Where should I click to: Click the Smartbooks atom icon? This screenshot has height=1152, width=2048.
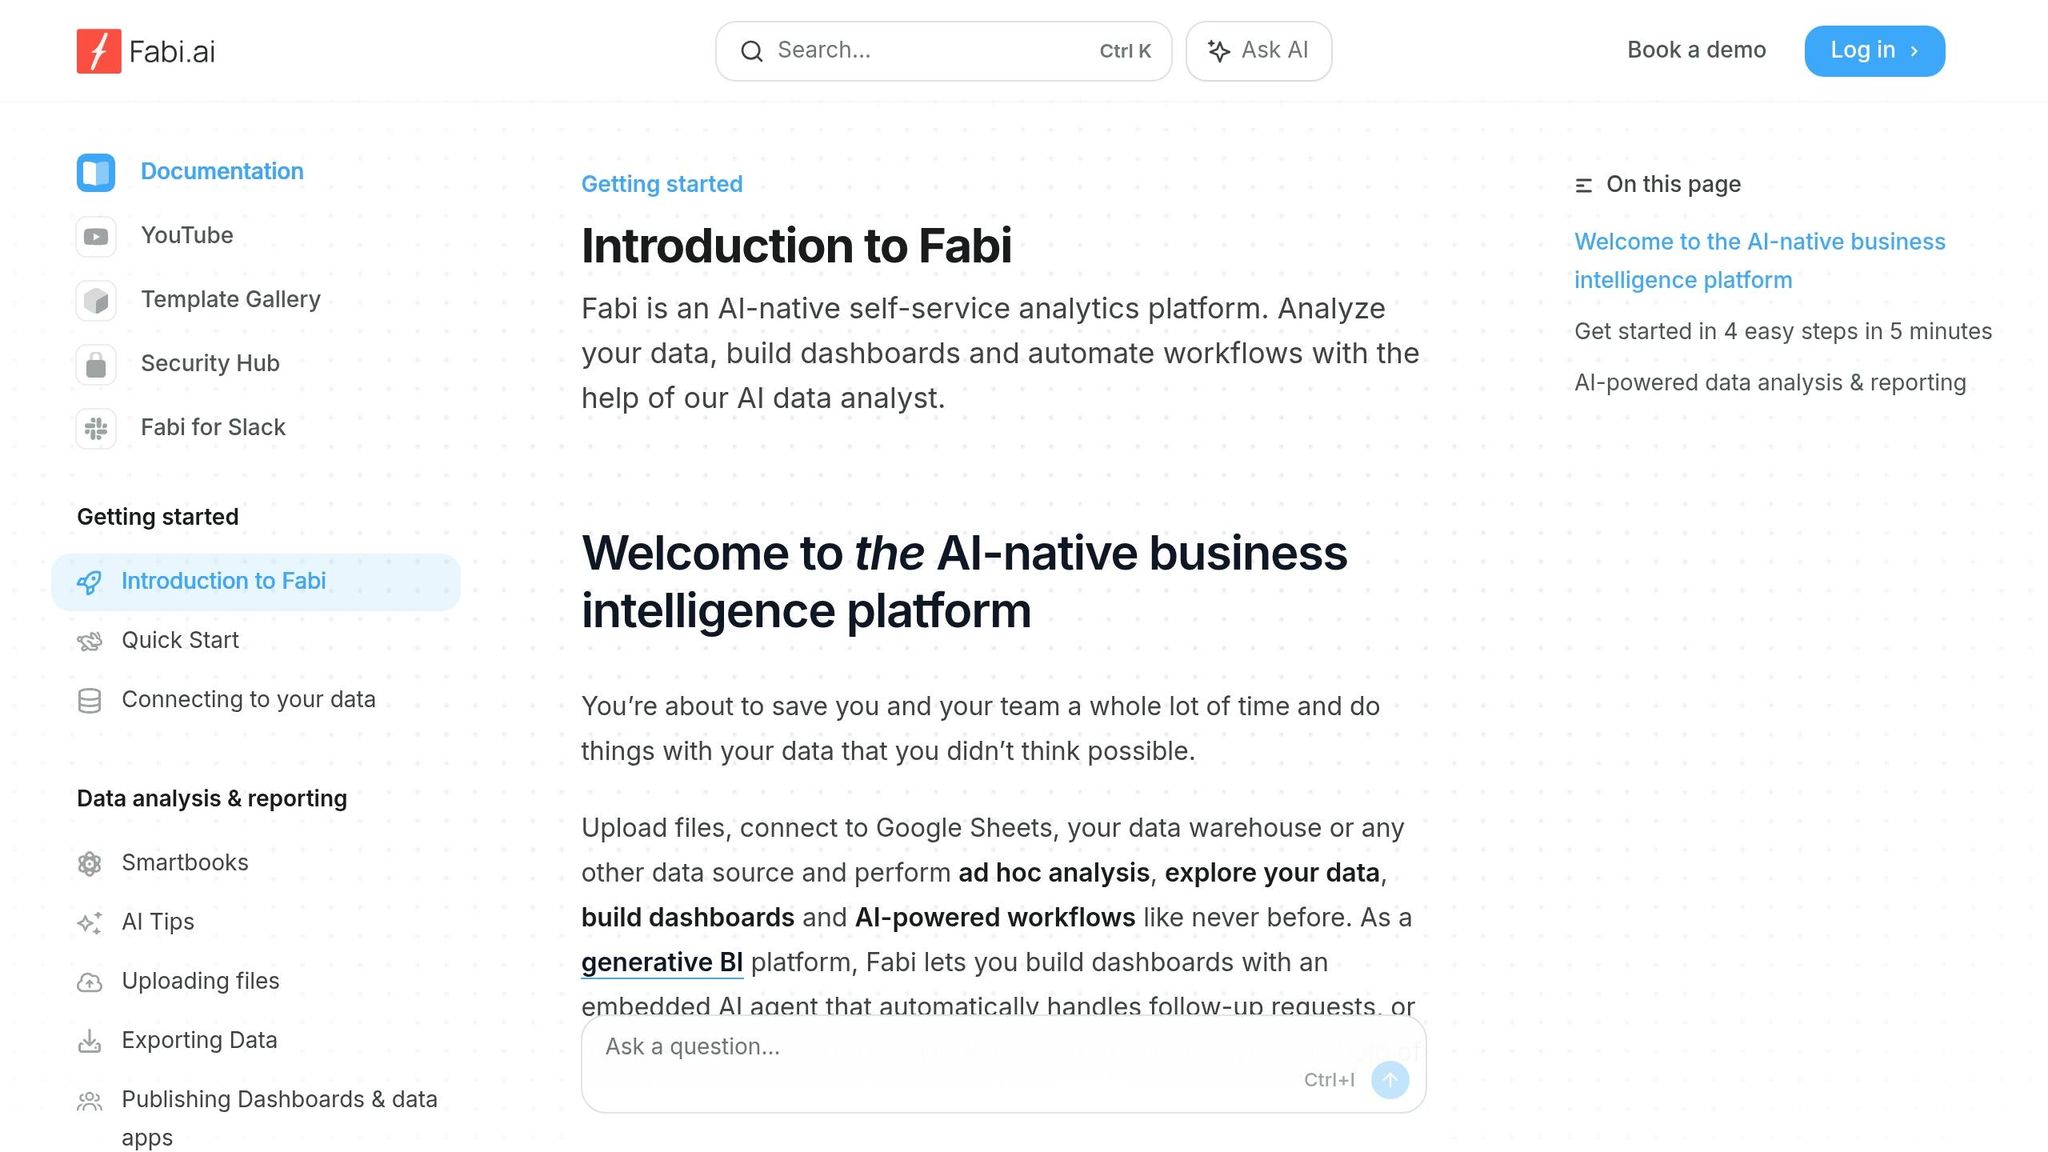pyautogui.click(x=90, y=864)
